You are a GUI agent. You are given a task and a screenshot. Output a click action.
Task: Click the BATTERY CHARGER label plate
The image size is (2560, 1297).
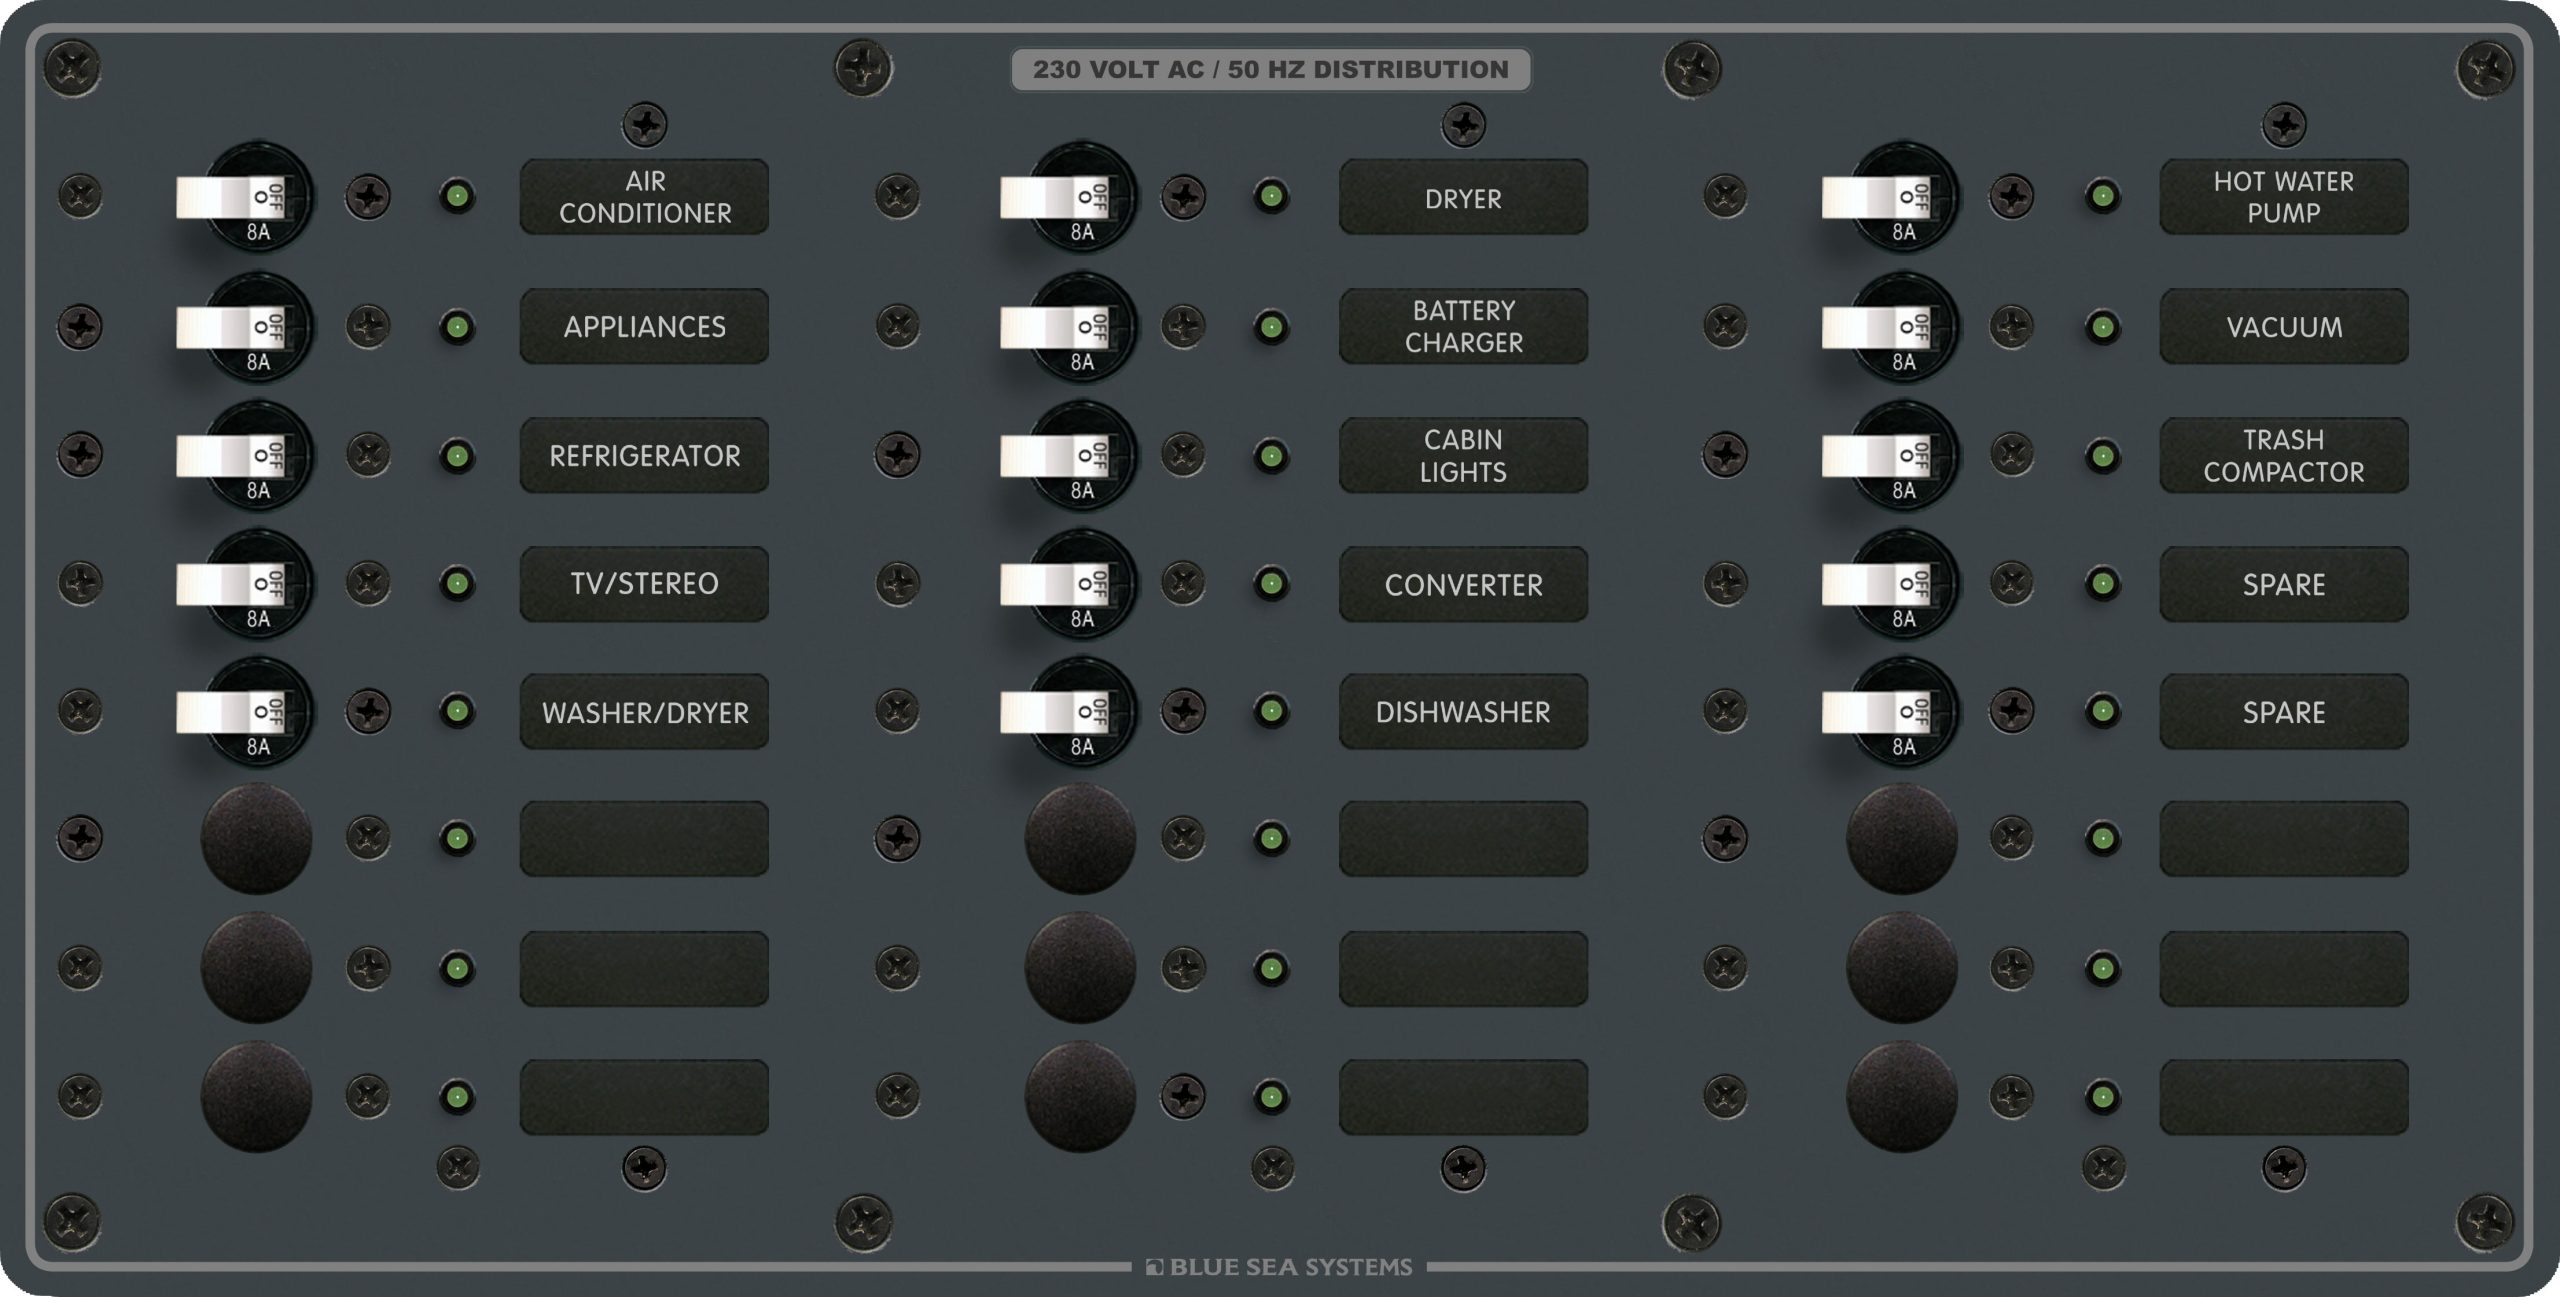coord(1463,326)
